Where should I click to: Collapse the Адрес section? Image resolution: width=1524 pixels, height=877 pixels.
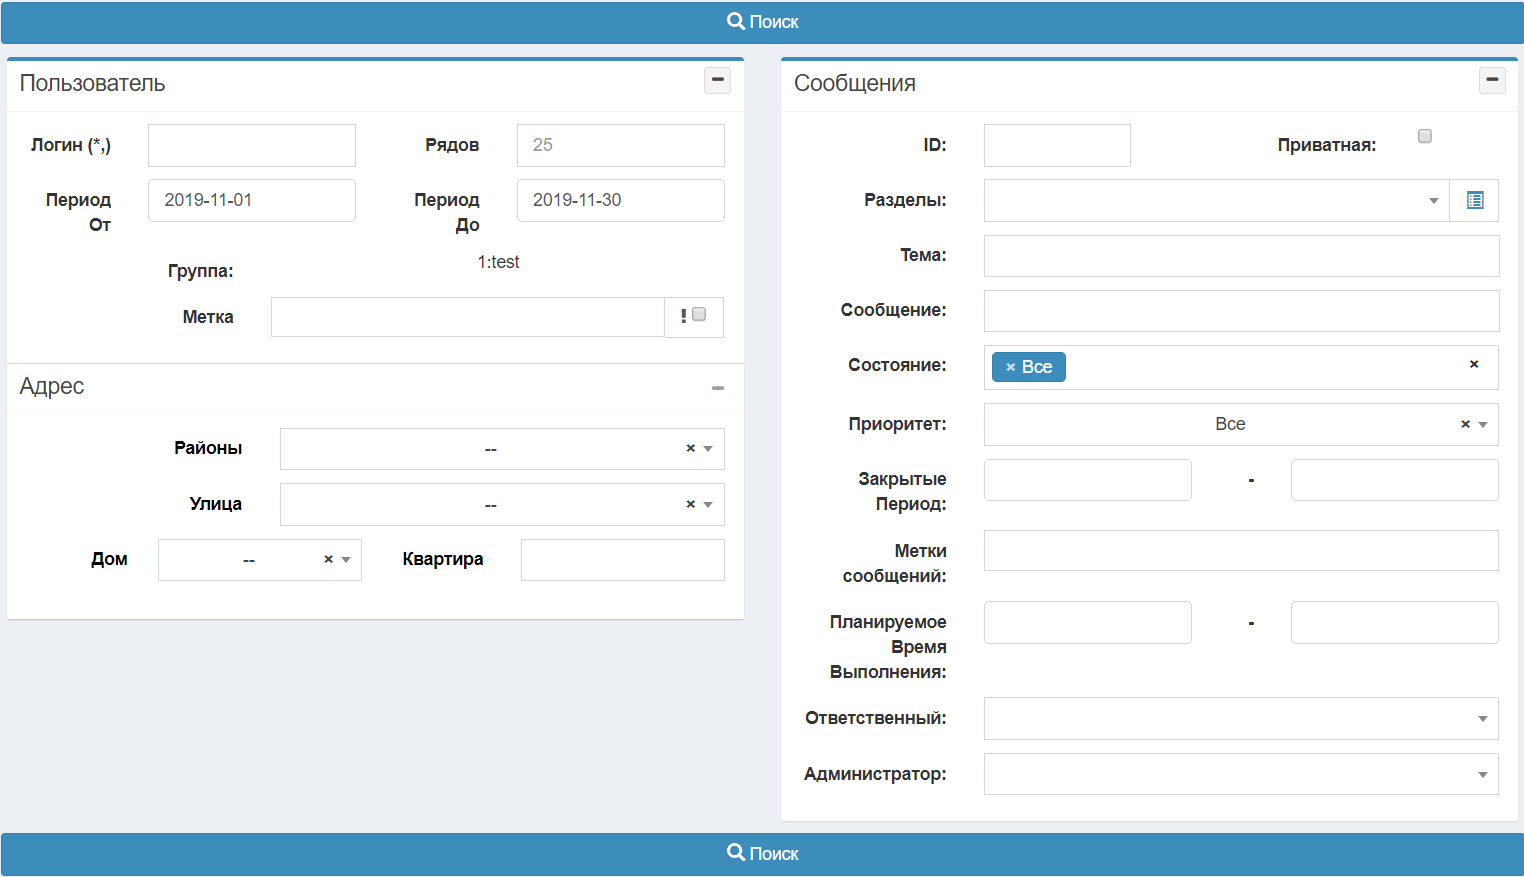717,388
